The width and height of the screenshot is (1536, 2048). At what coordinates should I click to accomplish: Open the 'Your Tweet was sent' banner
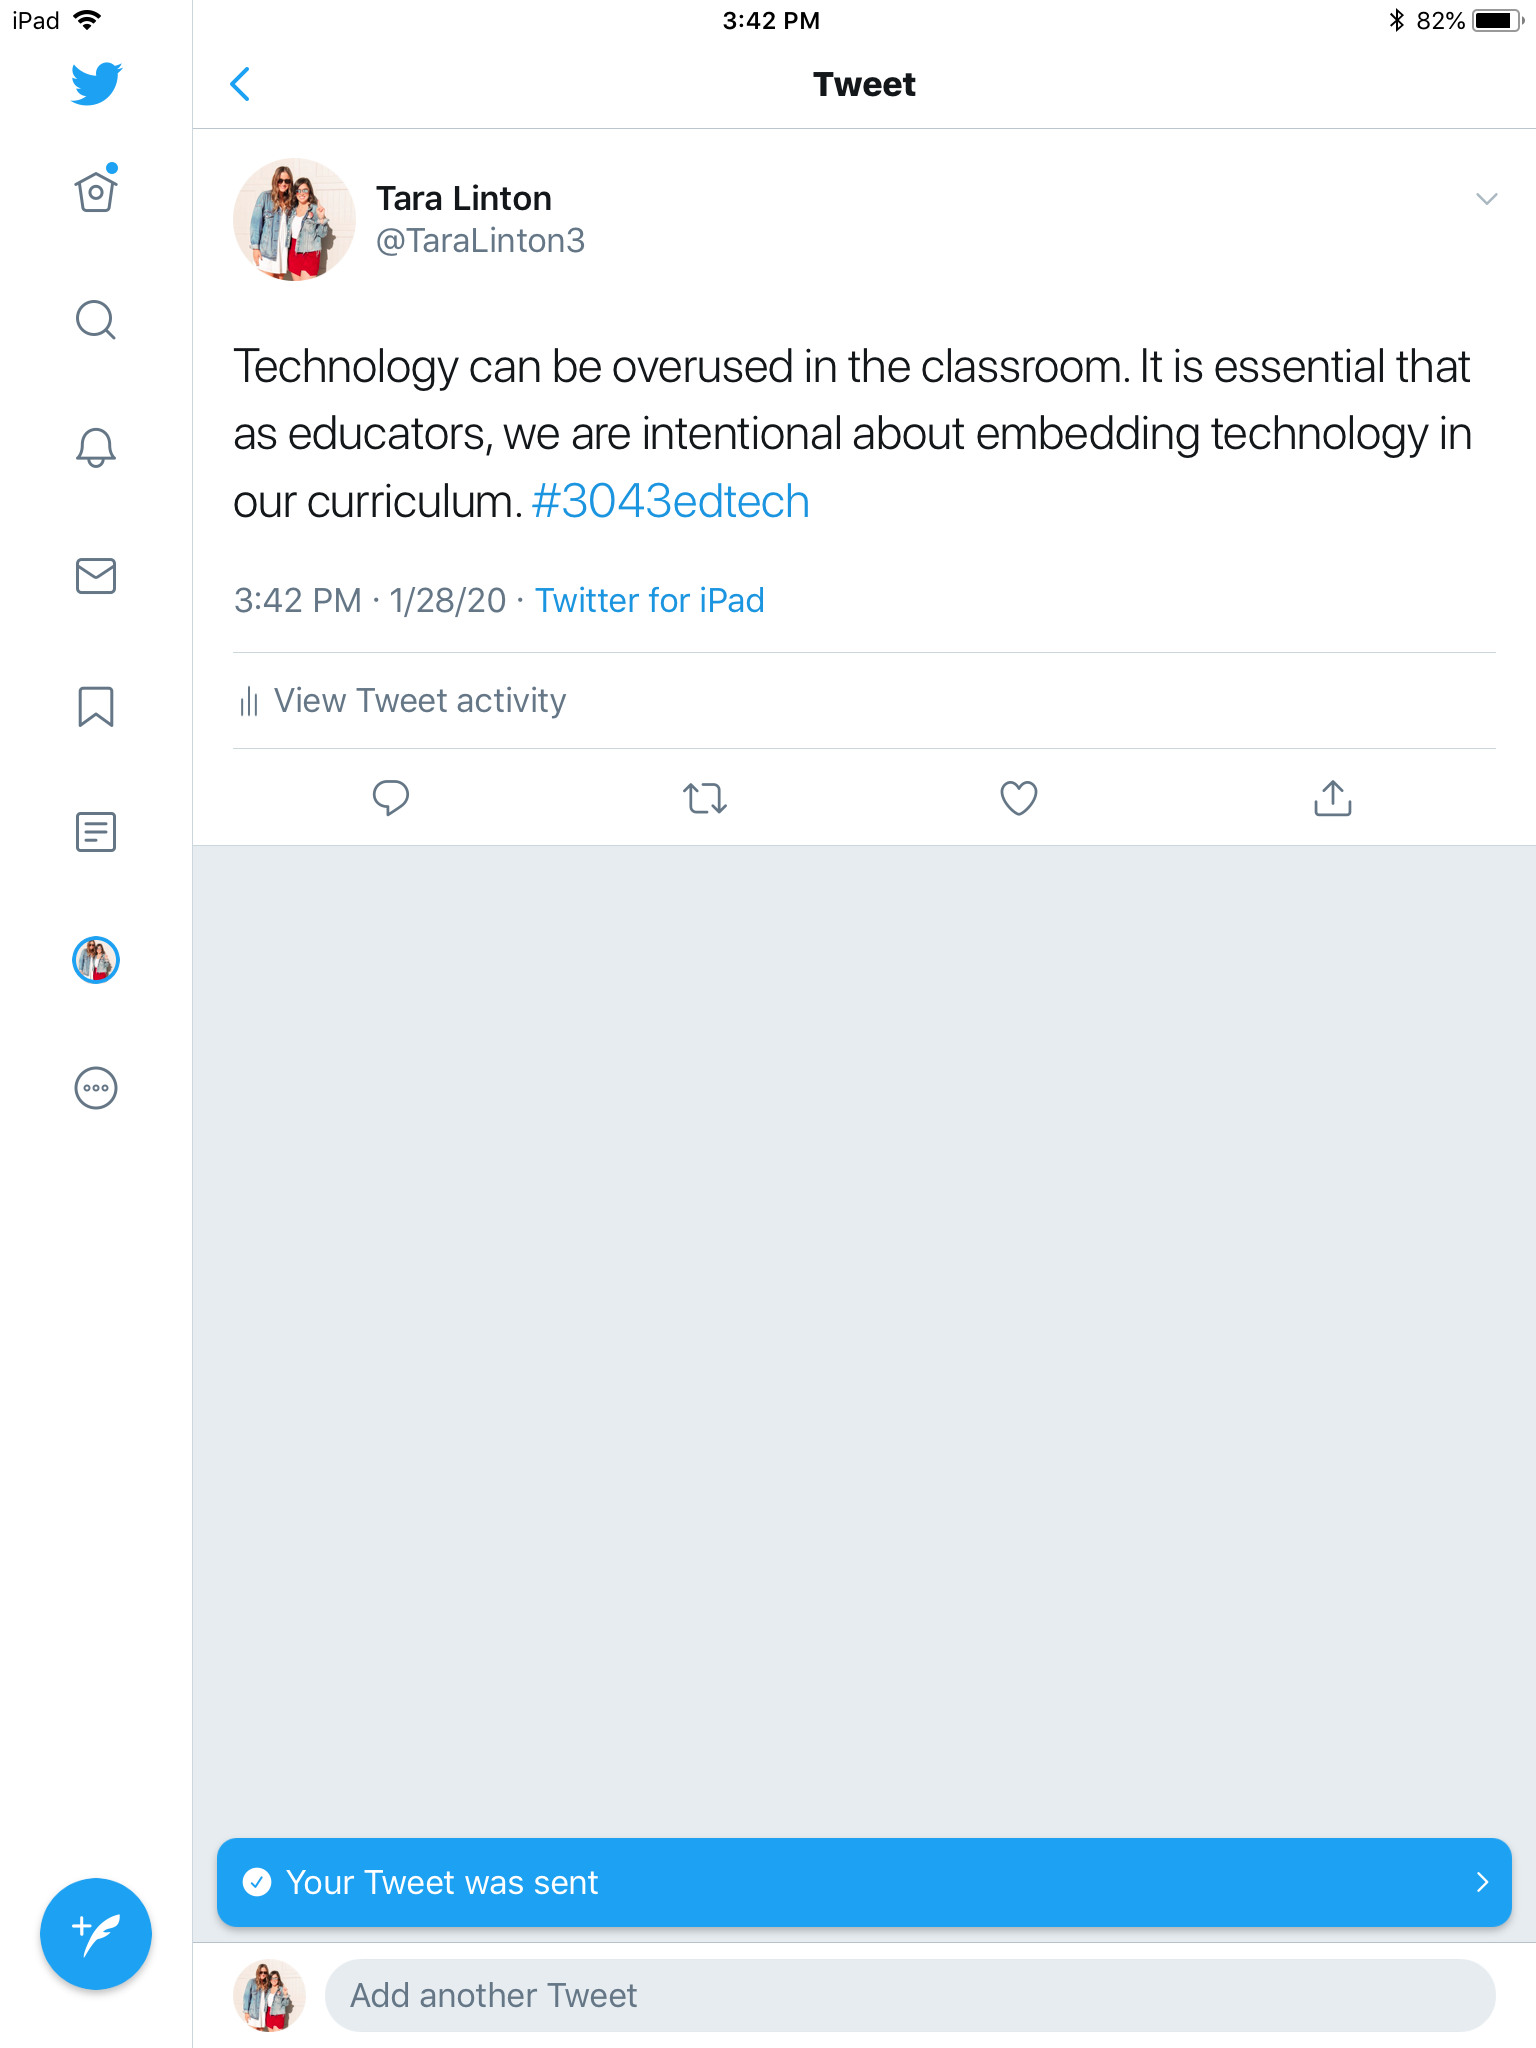click(x=864, y=1882)
